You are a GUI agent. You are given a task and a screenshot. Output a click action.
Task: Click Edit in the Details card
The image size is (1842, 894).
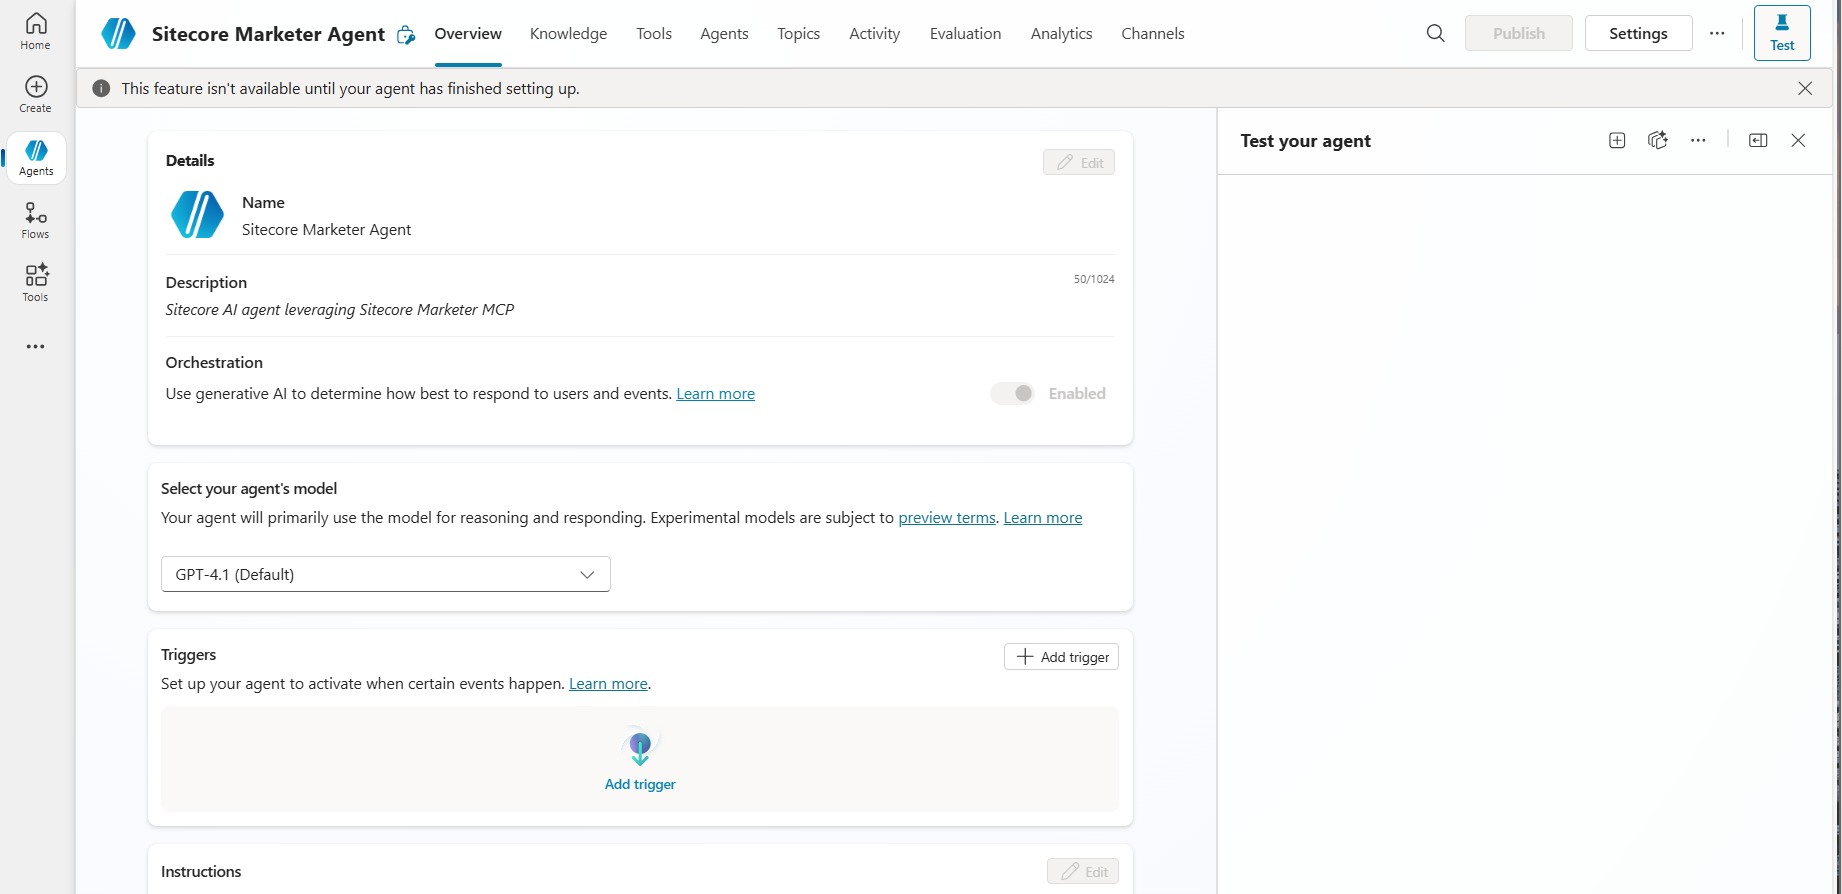pos(1079,162)
